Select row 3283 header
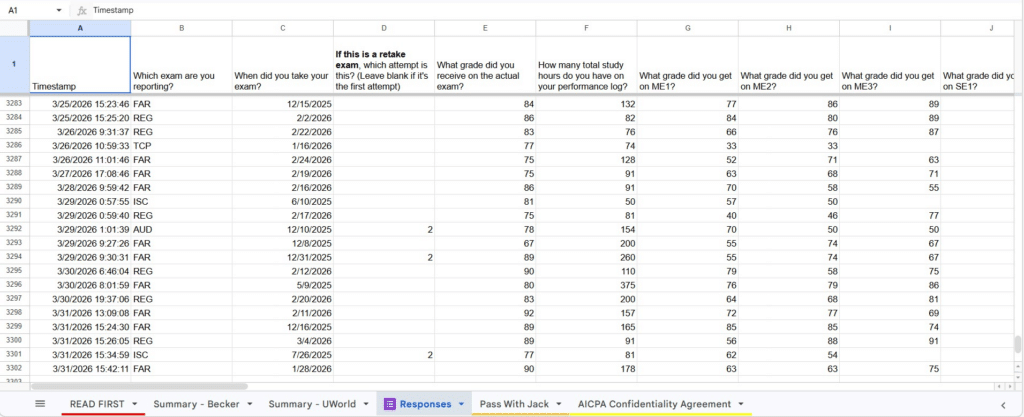This screenshot has width=1024, height=417. [x=14, y=104]
